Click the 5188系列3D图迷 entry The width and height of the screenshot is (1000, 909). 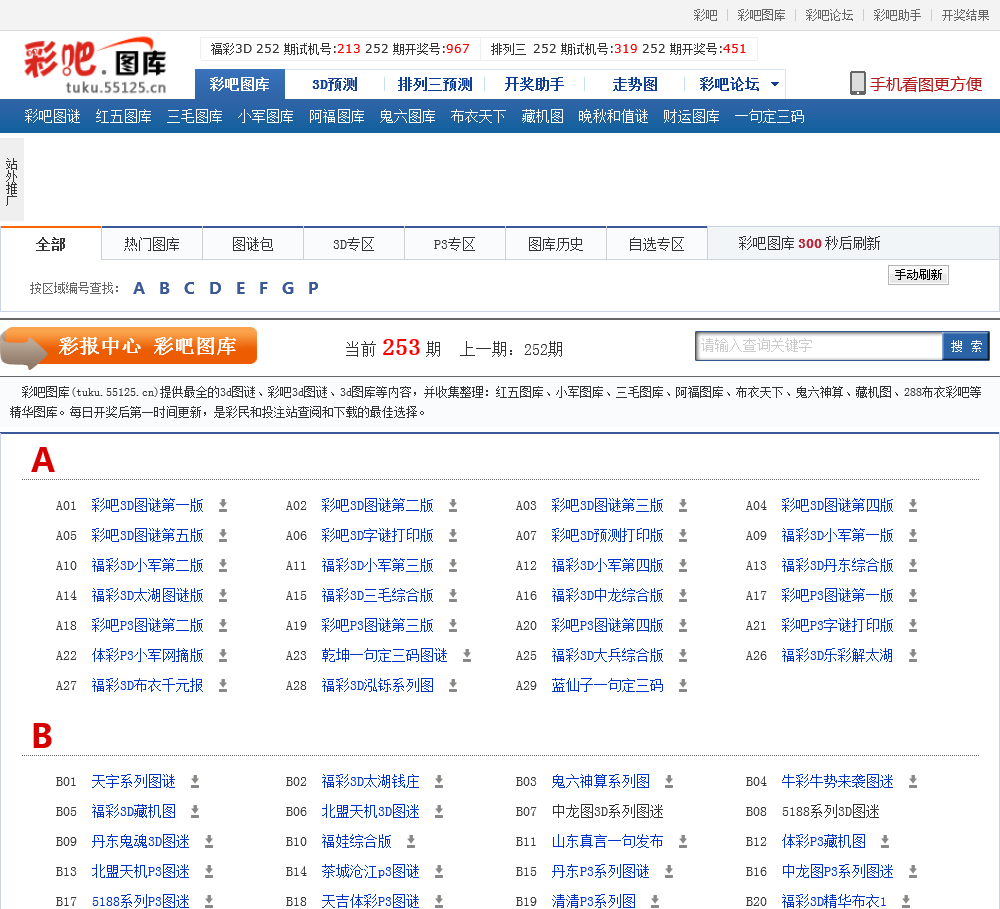tap(830, 812)
